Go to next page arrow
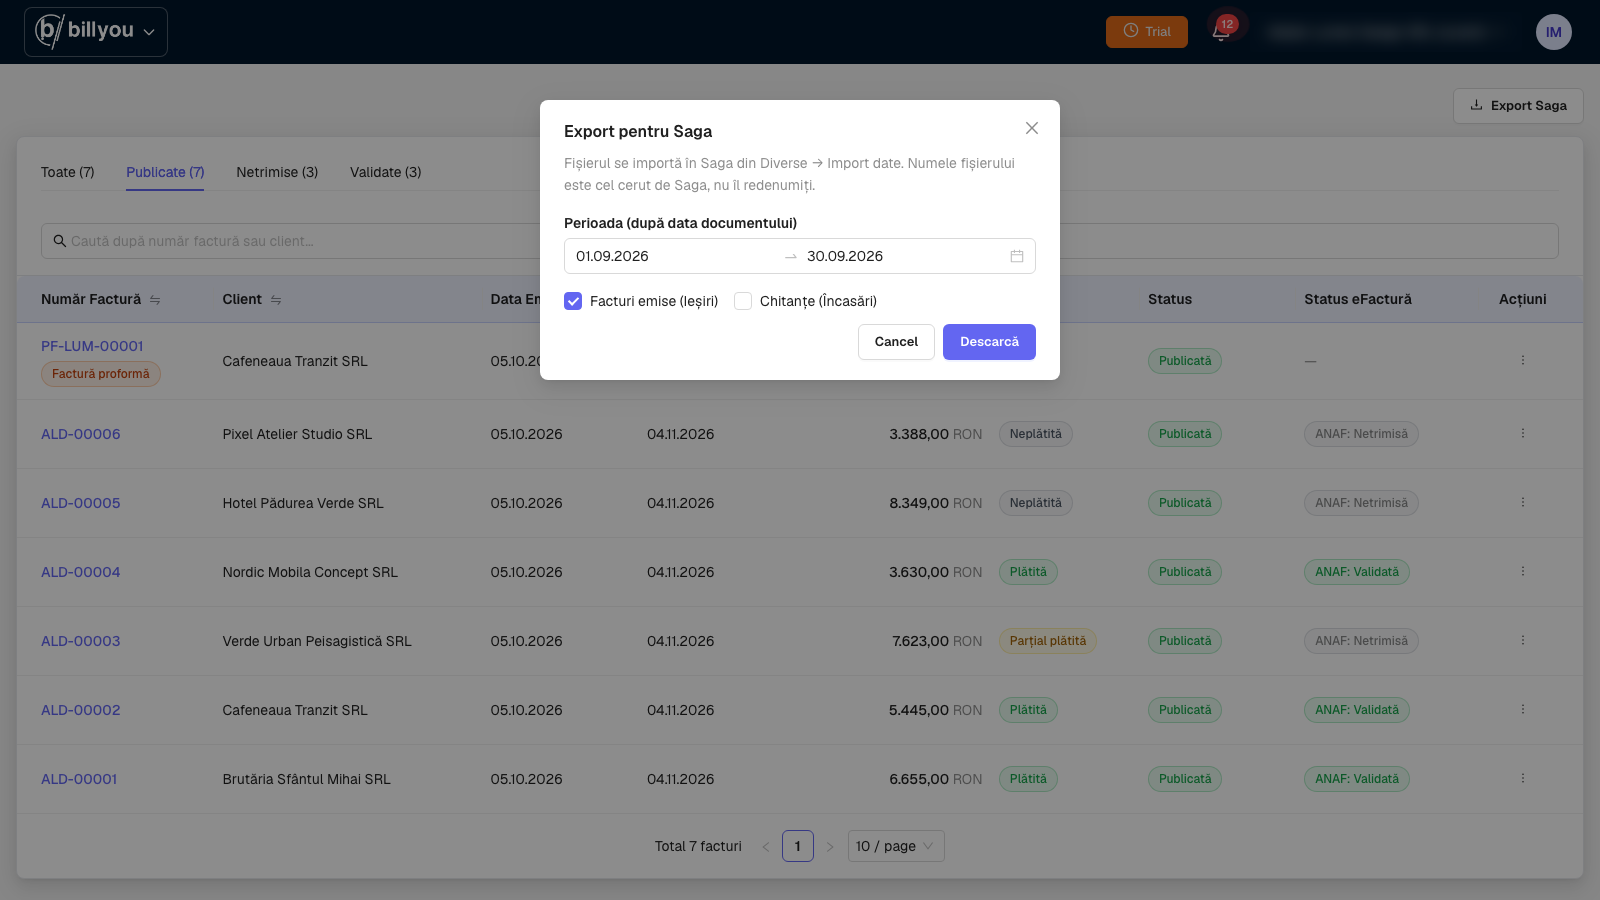The width and height of the screenshot is (1600, 900). (x=830, y=846)
